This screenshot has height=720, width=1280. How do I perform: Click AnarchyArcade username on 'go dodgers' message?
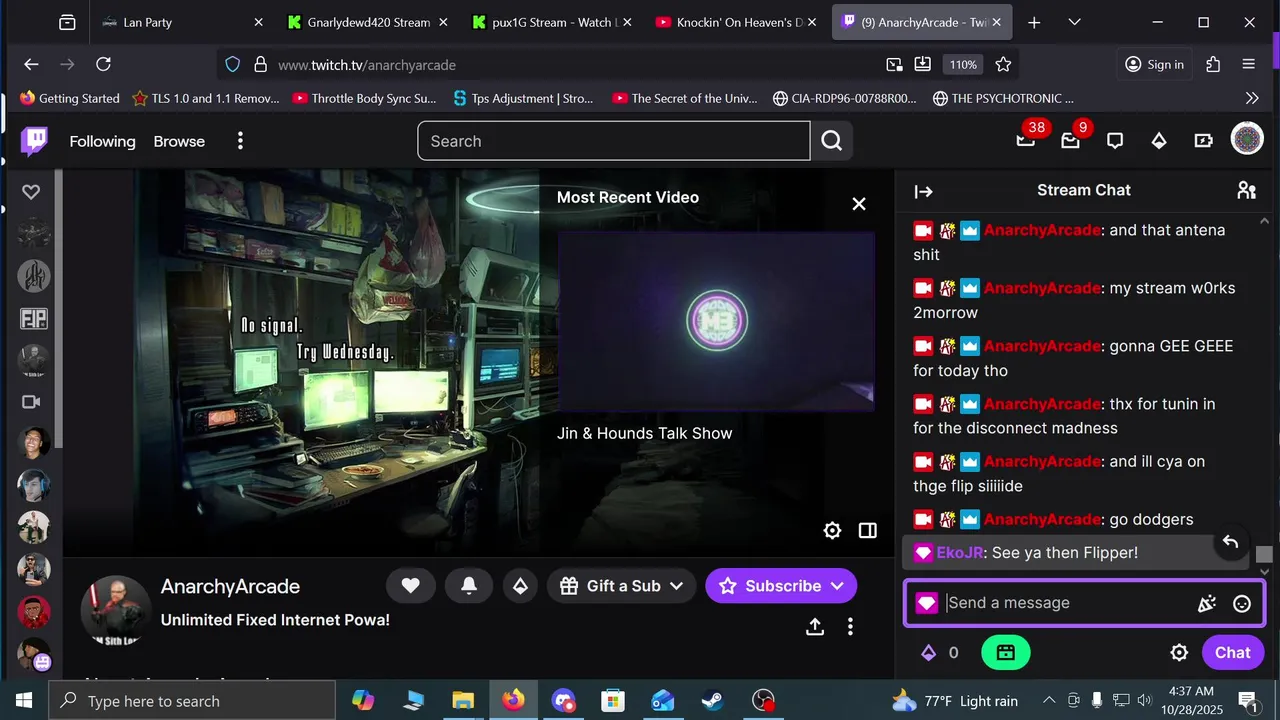click(1043, 519)
